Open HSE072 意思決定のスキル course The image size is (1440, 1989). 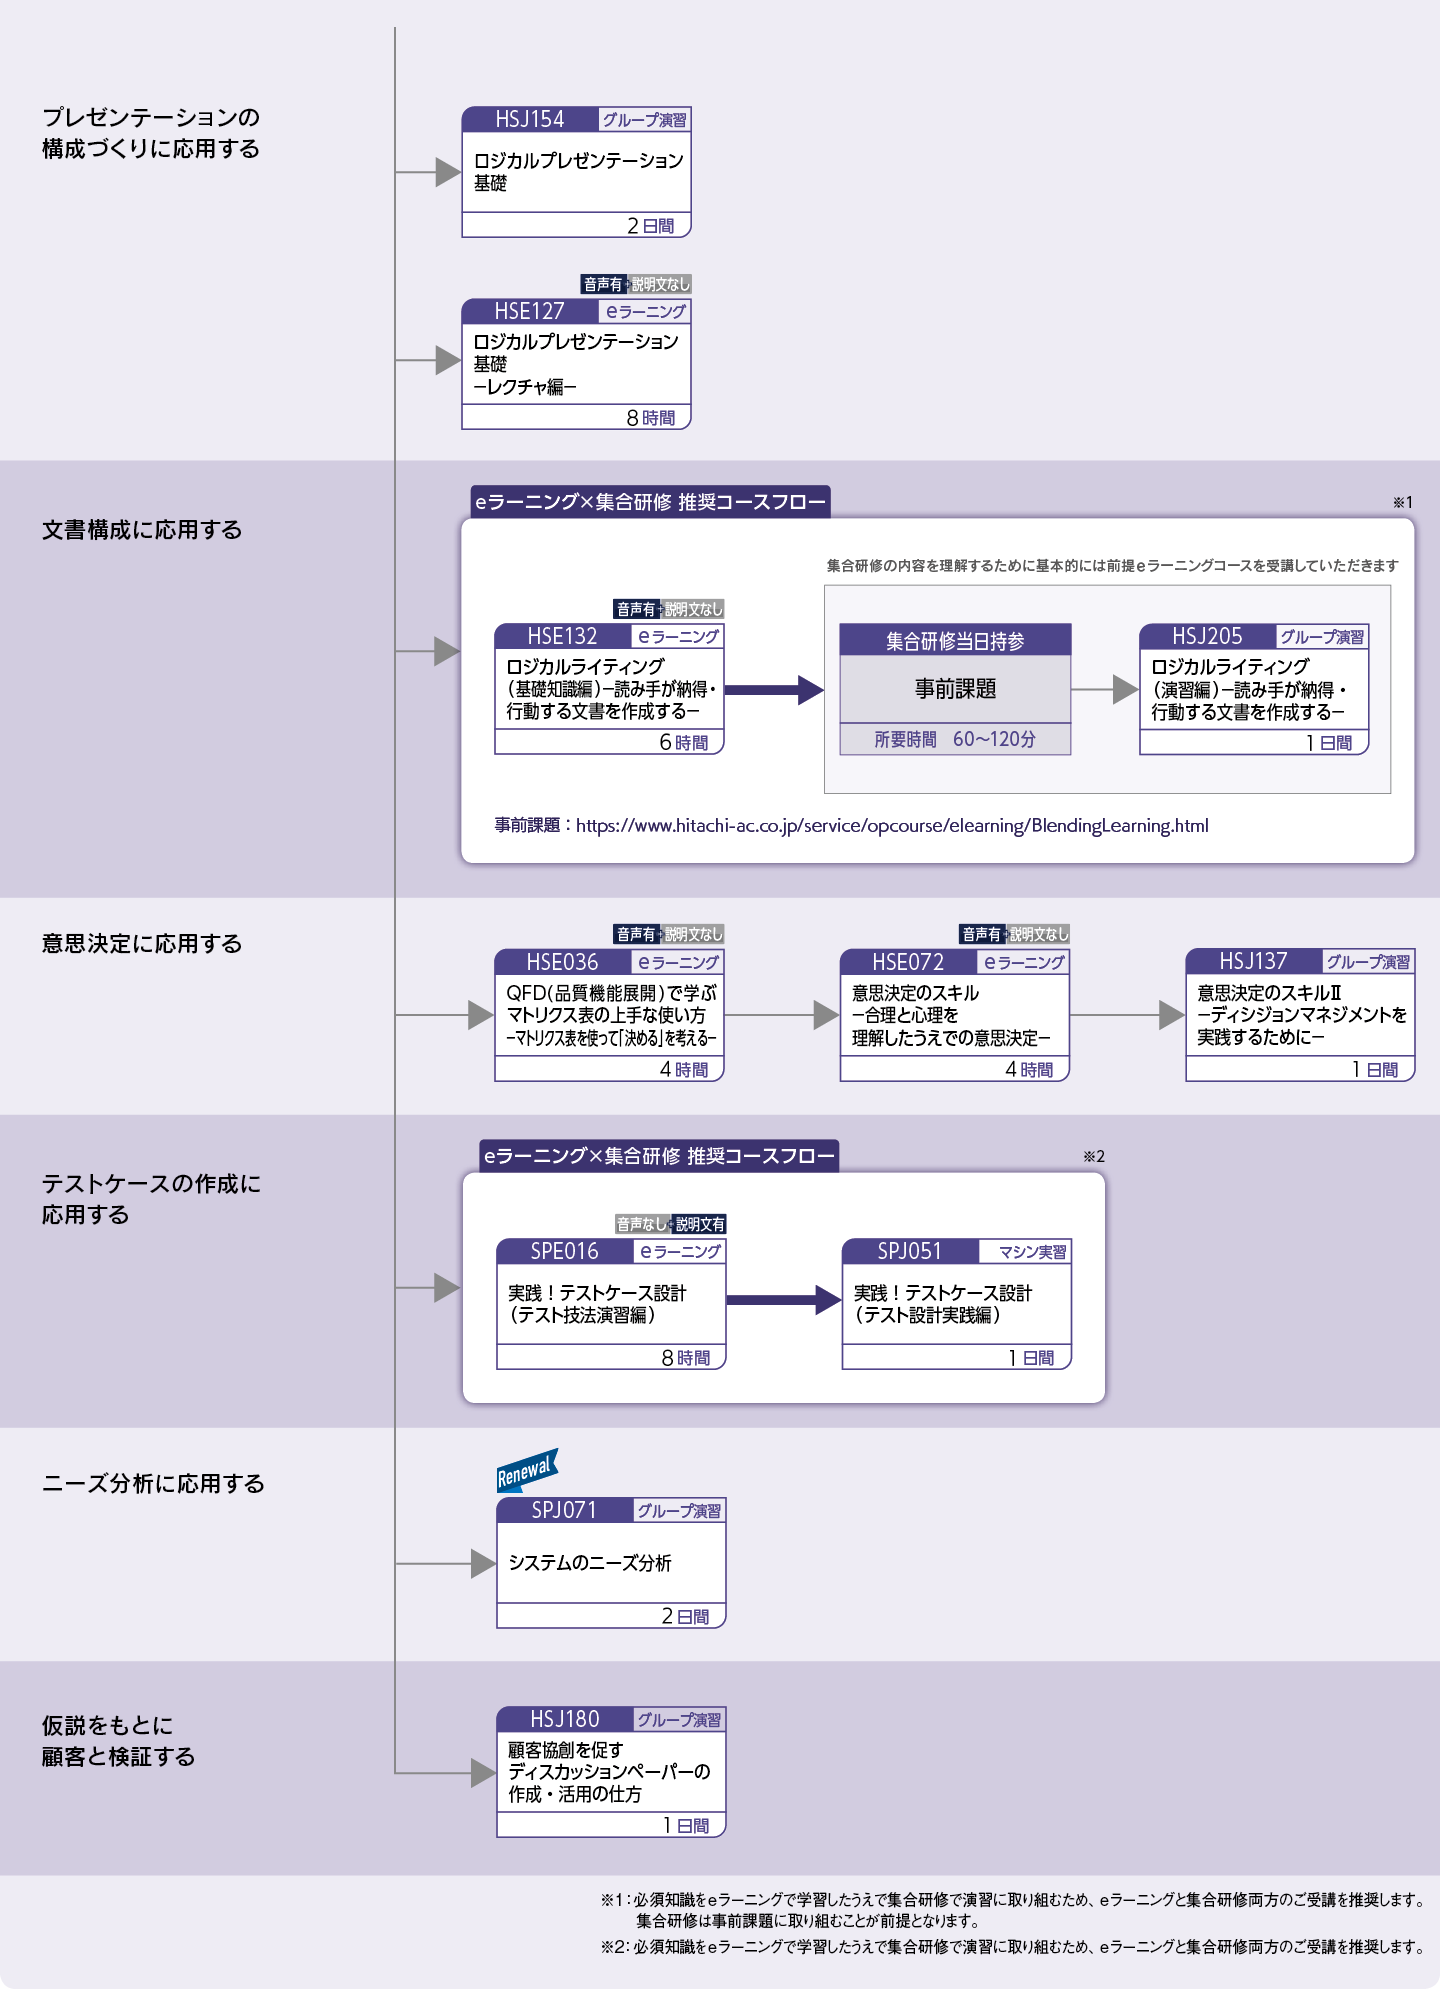click(955, 1015)
